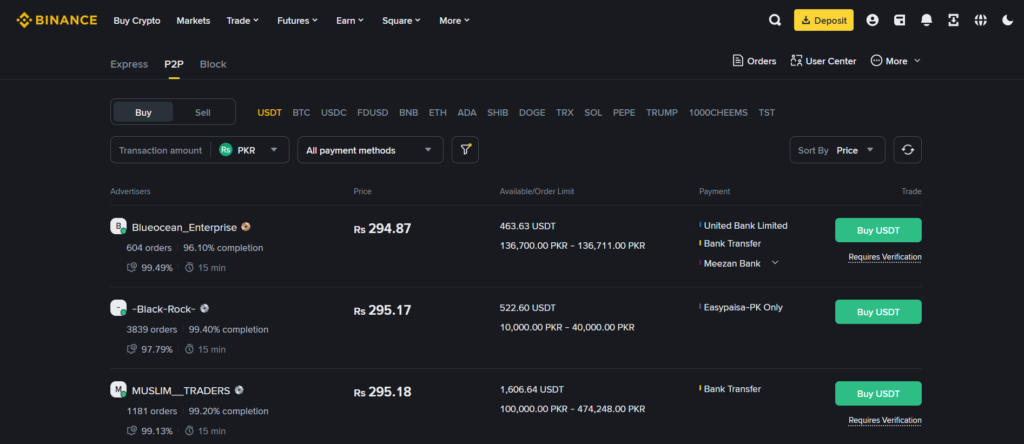Select the ETH coin tab
This screenshot has width=1024, height=444.
(x=438, y=112)
